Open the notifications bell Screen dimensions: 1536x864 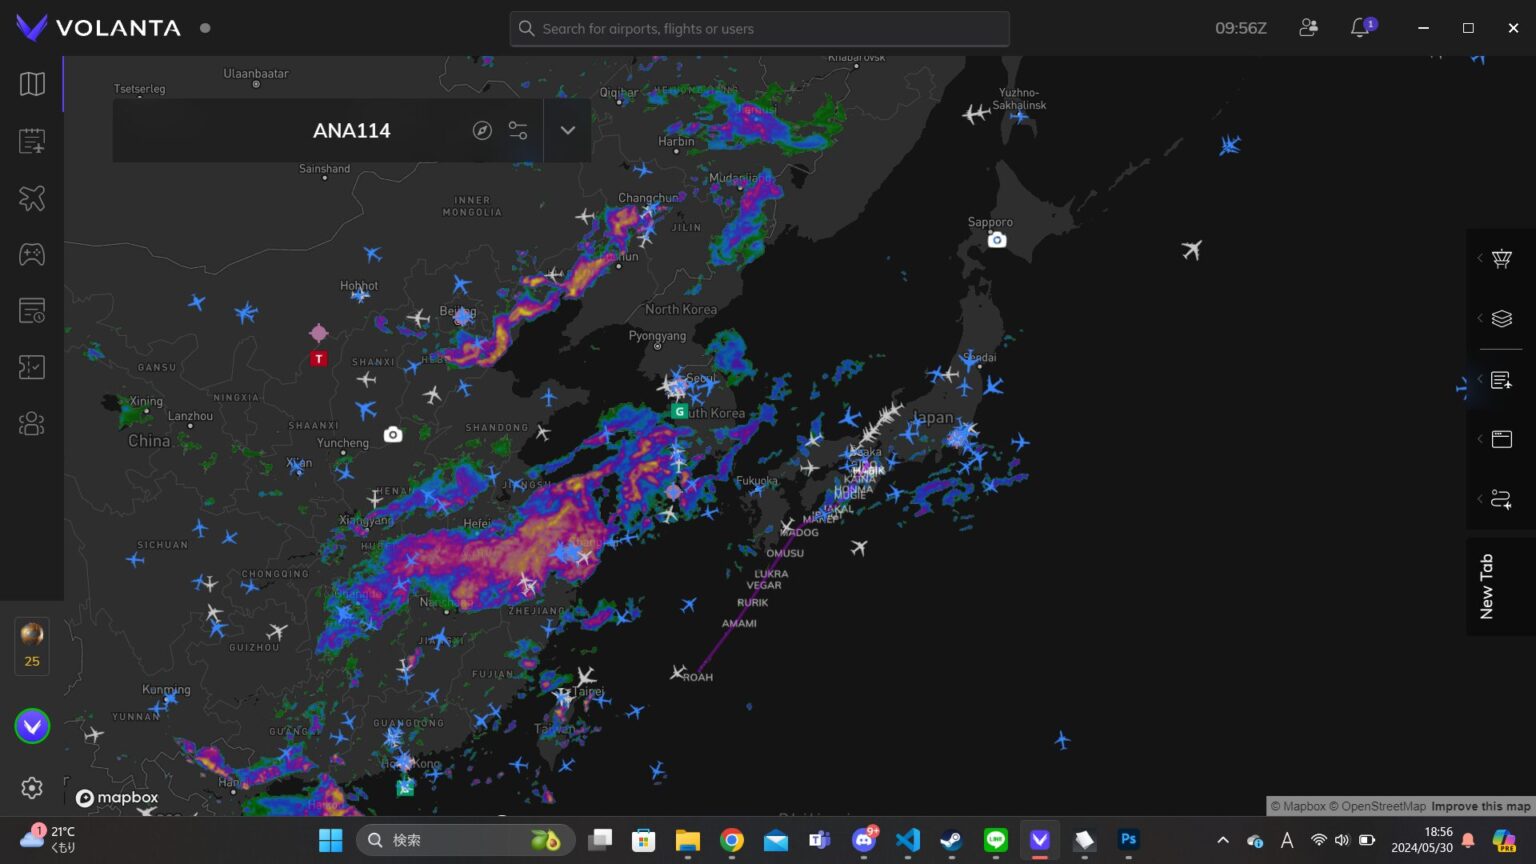pyautogui.click(x=1360, y=28)
